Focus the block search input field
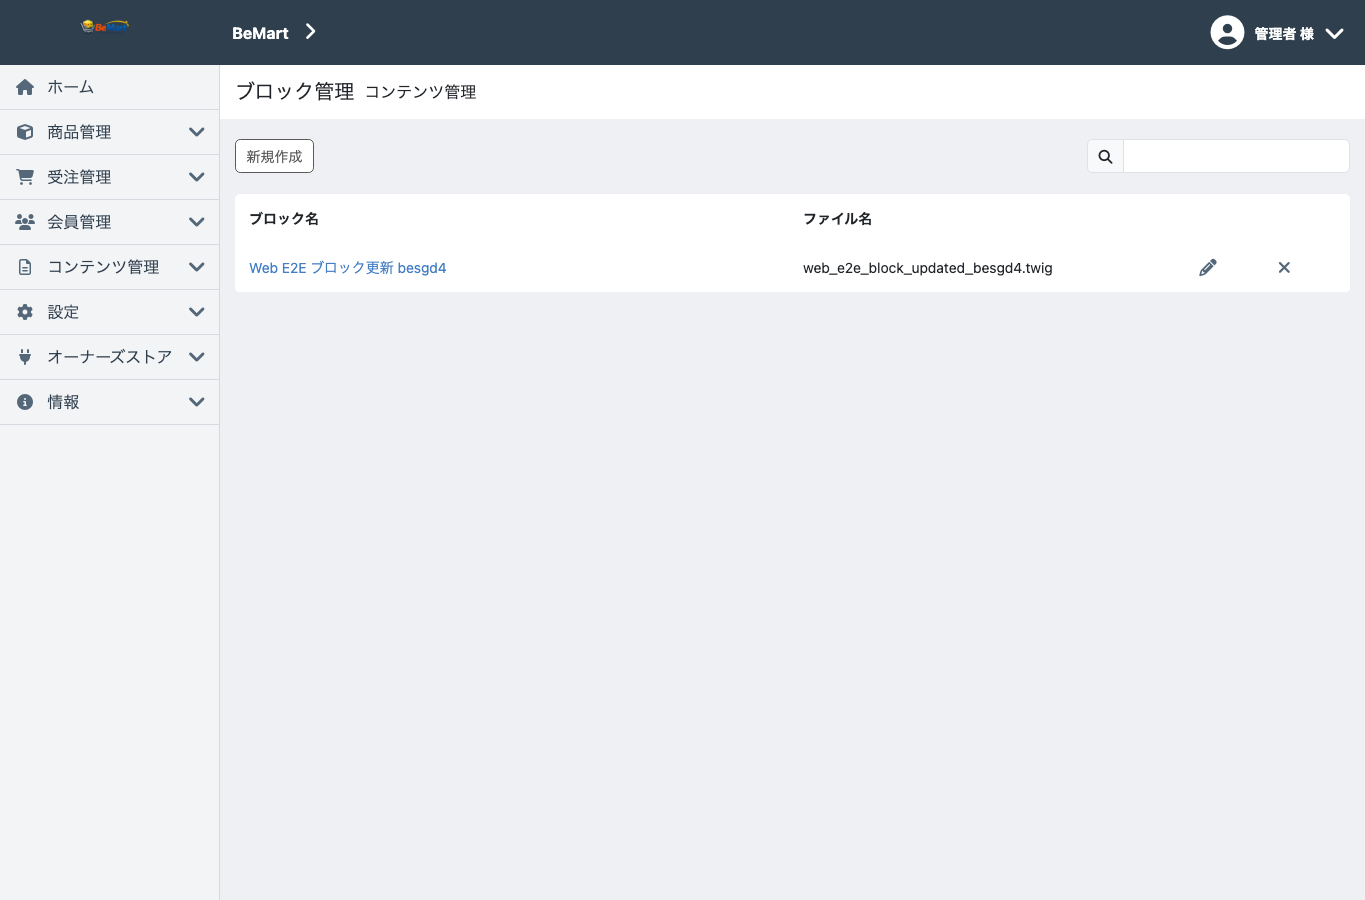Image resolution: width=1365 pixels, height=900 pixels. click(x=1236, y=156)
